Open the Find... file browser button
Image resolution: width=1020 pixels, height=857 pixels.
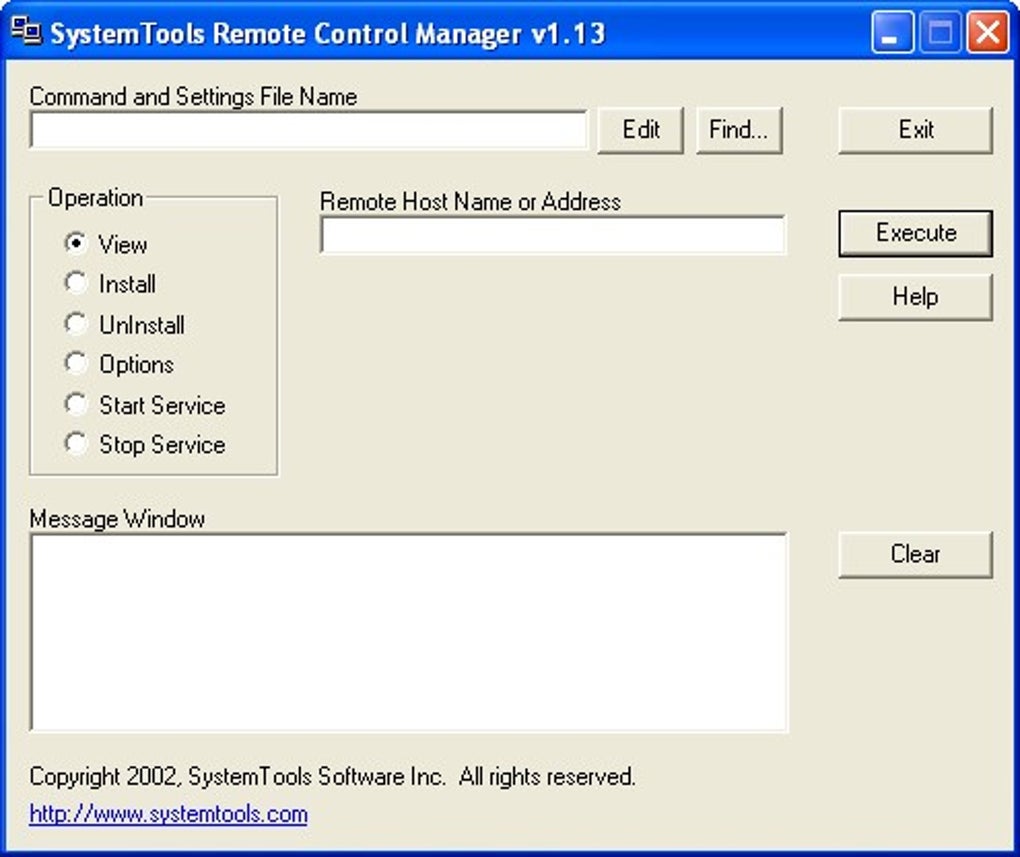coord(739,130)
